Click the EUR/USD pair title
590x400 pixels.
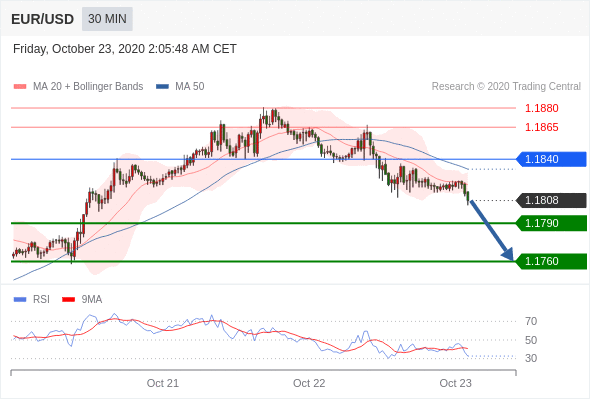[x=43, y=19]
